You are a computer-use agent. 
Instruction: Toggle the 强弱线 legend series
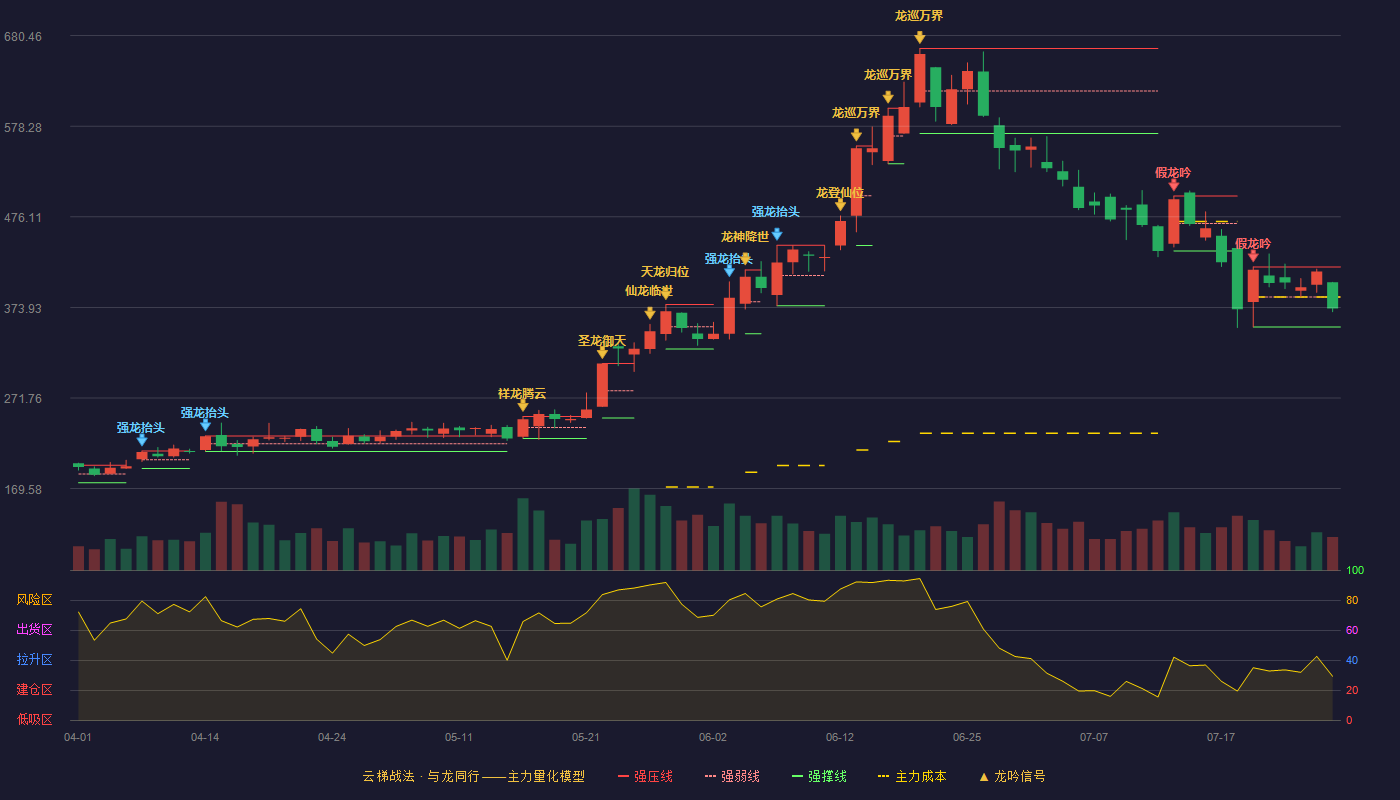[732, 776]
